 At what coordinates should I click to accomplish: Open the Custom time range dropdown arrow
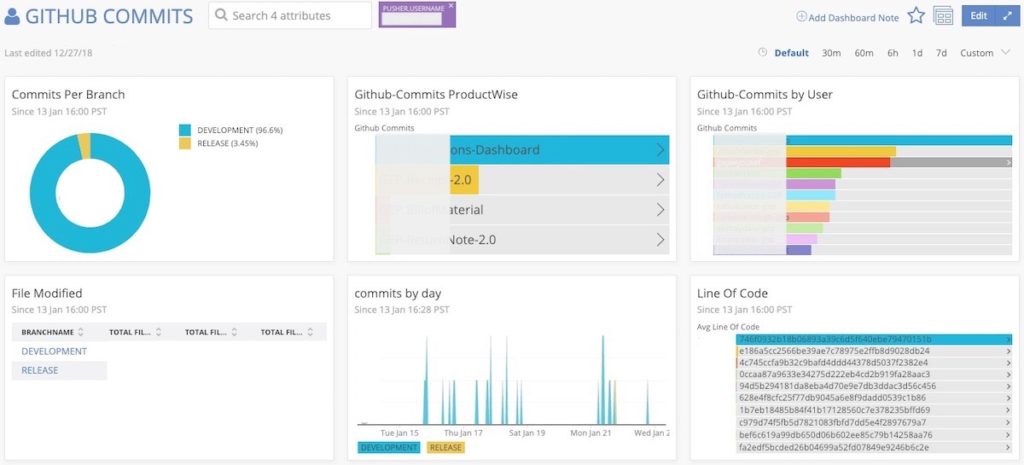1005,52
